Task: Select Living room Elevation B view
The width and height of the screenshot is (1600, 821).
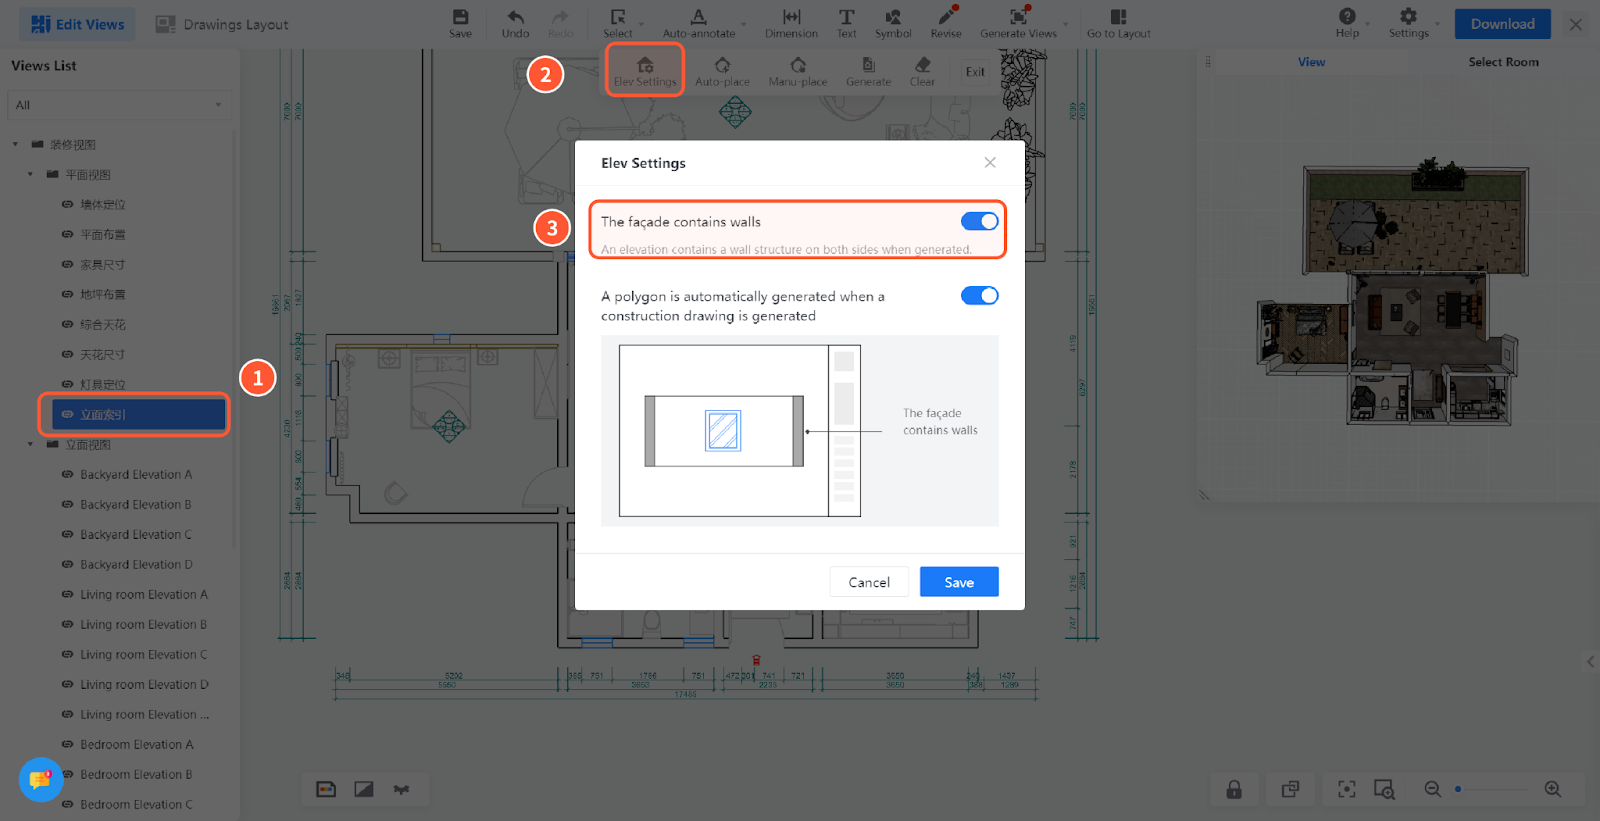Action: coord(143,625)
